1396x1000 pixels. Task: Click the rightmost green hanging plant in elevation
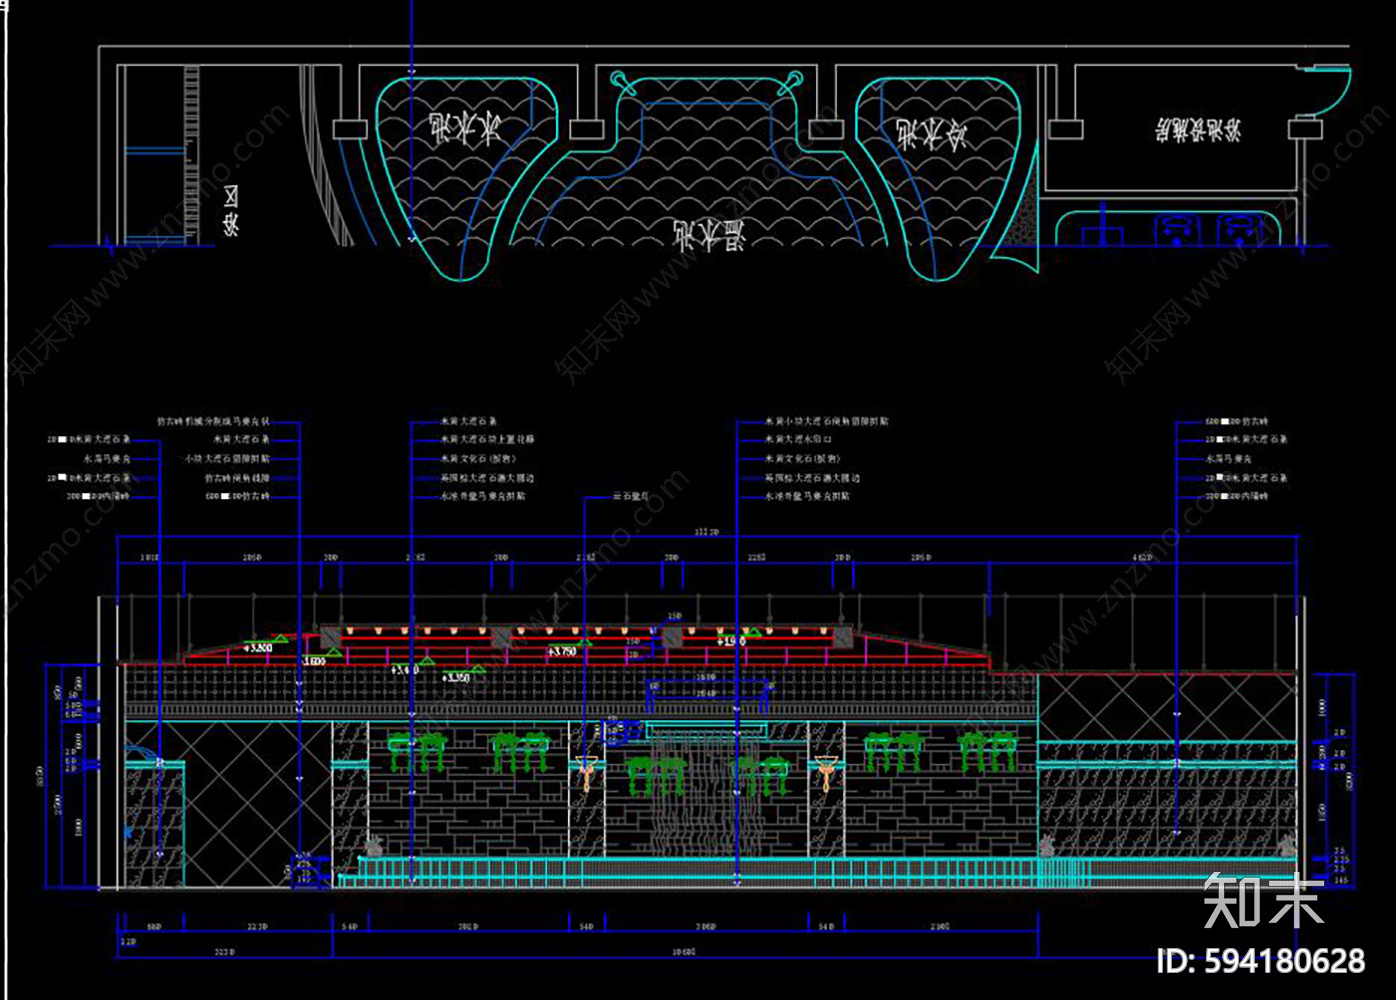[988, 752]
